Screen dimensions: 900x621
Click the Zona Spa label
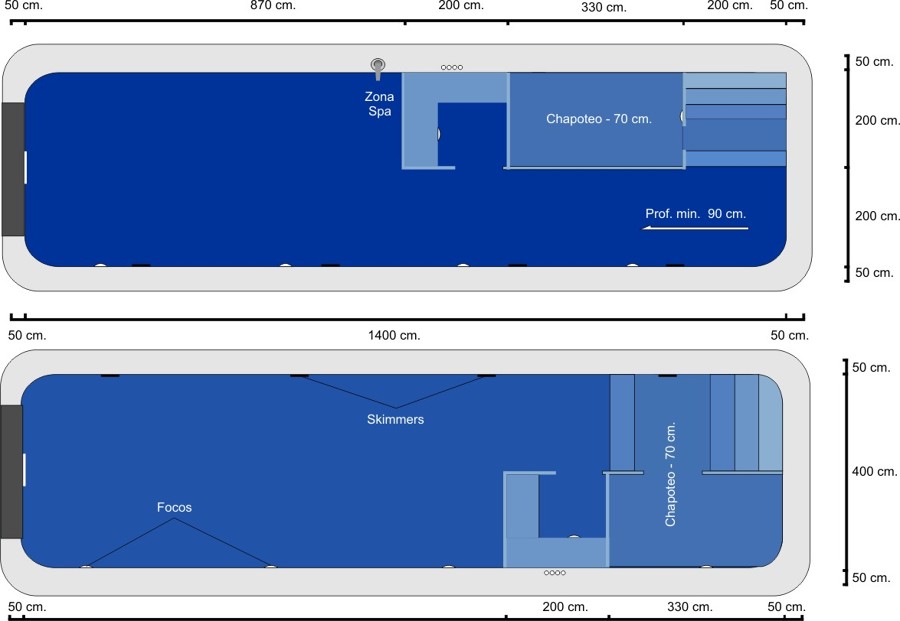click(380, 104)
